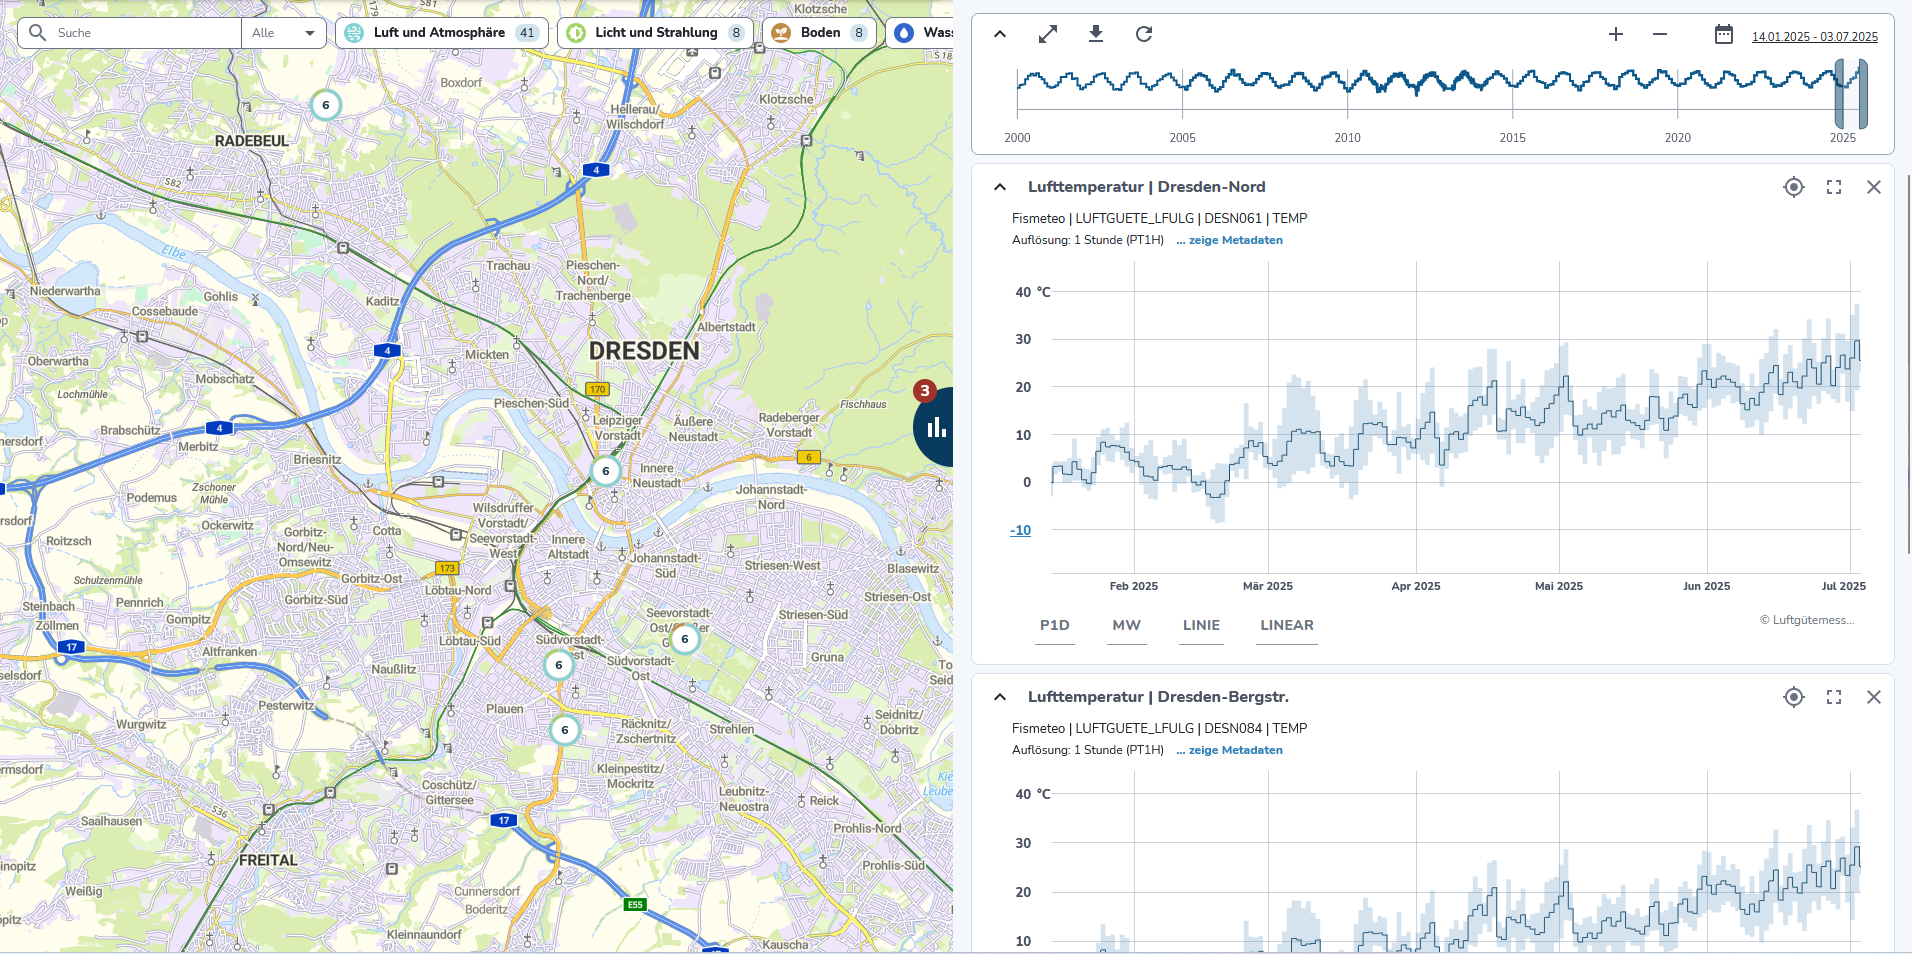Image resolution: width=1912 pixels, height=954 pixels.
Task: Close the Dresden-Nord chart panel
Action: point(1874,187)
